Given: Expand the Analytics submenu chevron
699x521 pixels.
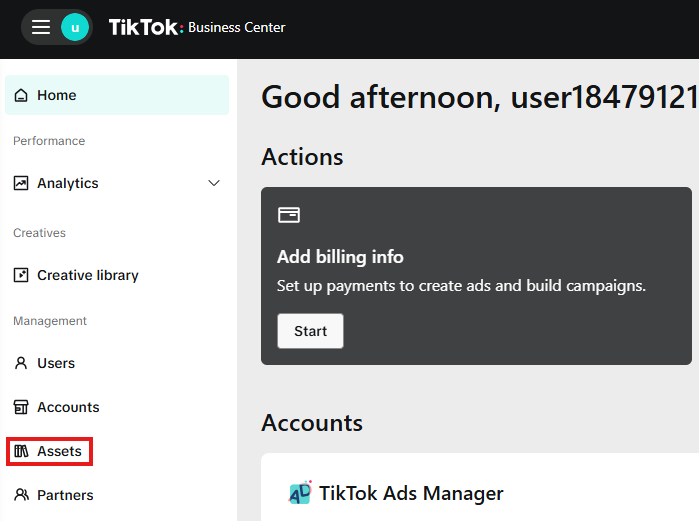Looking at the screenshot, I should point(213,183).
